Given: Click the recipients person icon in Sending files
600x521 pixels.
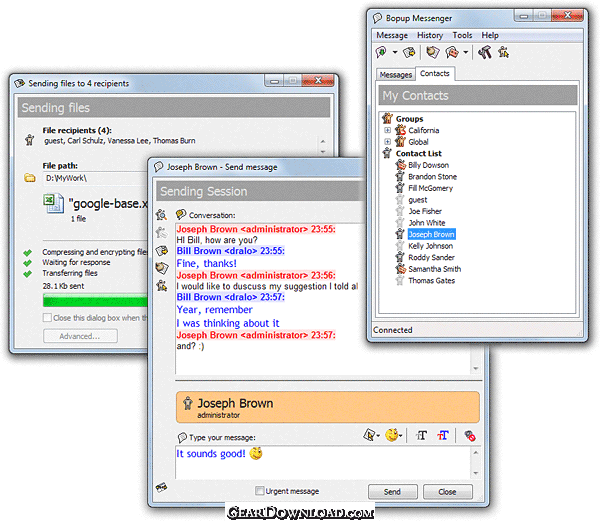Looking at the screenshot, I should (x=29, y=140).
